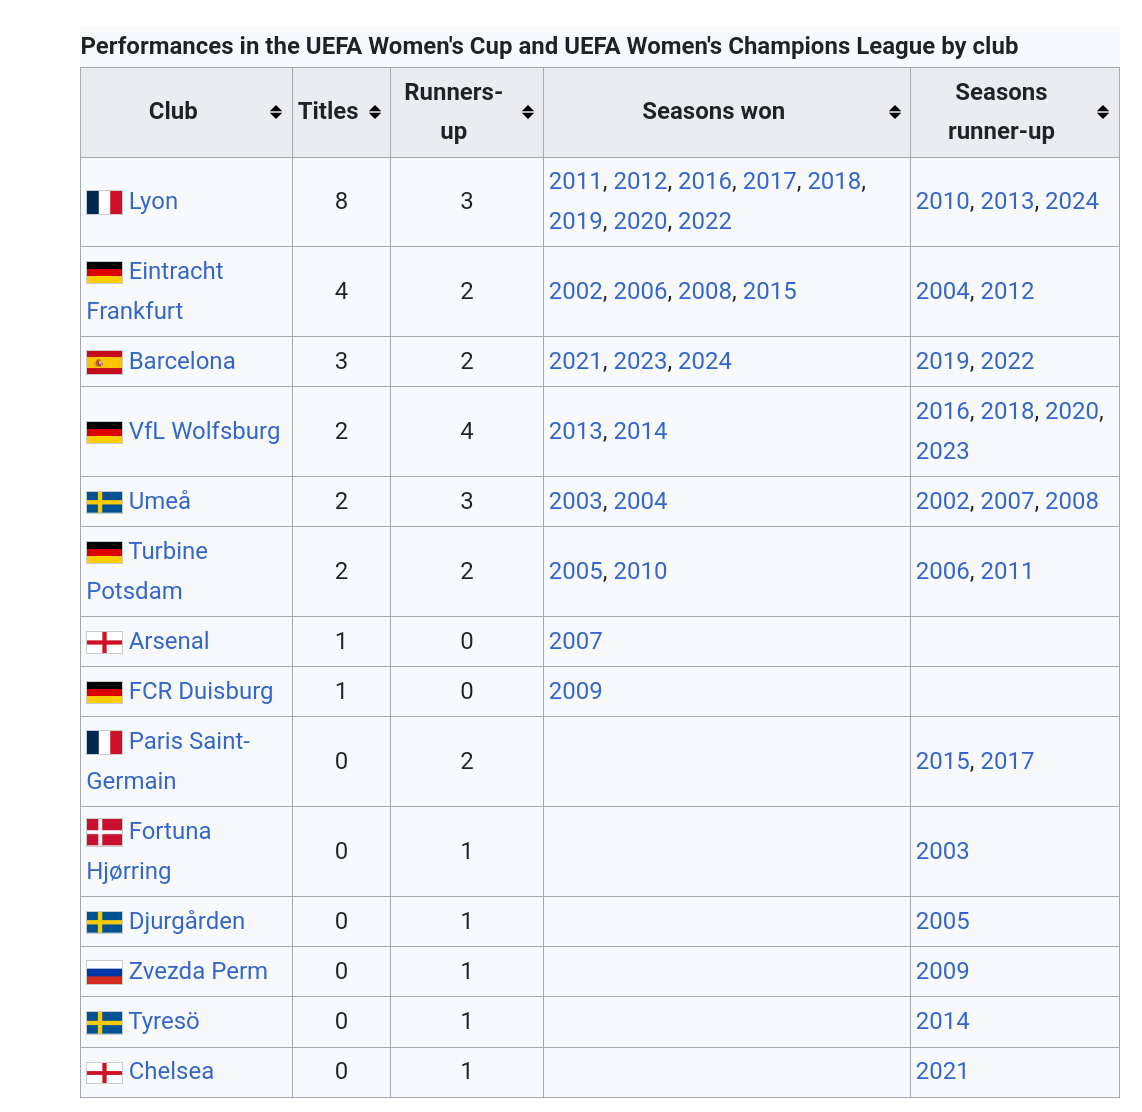The image size is (1142, 1112).
Task: Open the Turbine Potsdam club link
Action: pos(147,571)
